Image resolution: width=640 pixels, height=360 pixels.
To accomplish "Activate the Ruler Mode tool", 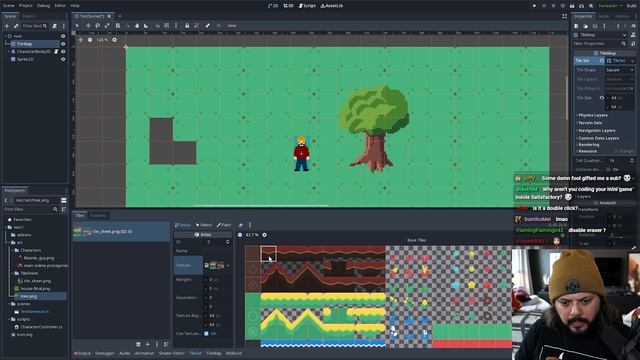I will click(x=146, y=26).
